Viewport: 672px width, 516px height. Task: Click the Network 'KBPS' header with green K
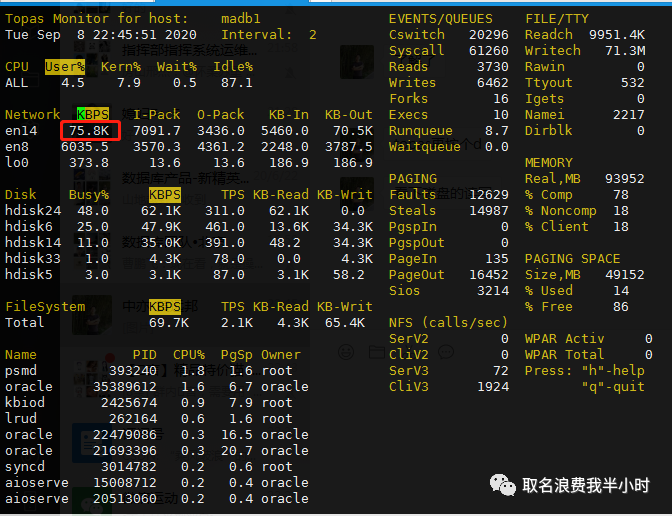pyautogui.click(x=93, y=114)
